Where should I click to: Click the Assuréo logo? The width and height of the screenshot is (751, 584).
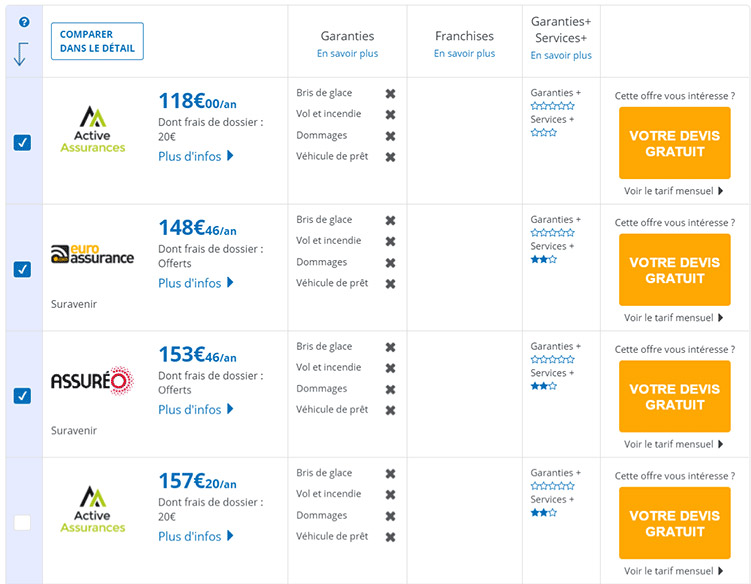click(x=92, y=380)
